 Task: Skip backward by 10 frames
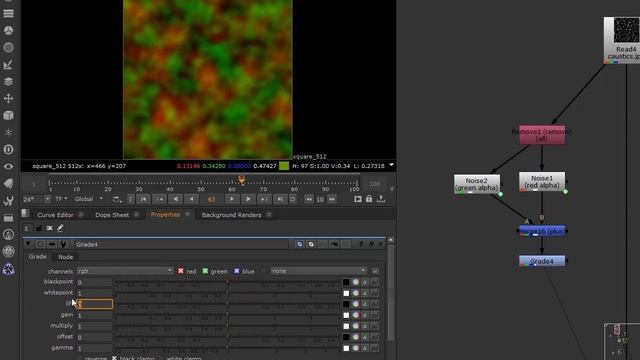[x=309, y=199]
